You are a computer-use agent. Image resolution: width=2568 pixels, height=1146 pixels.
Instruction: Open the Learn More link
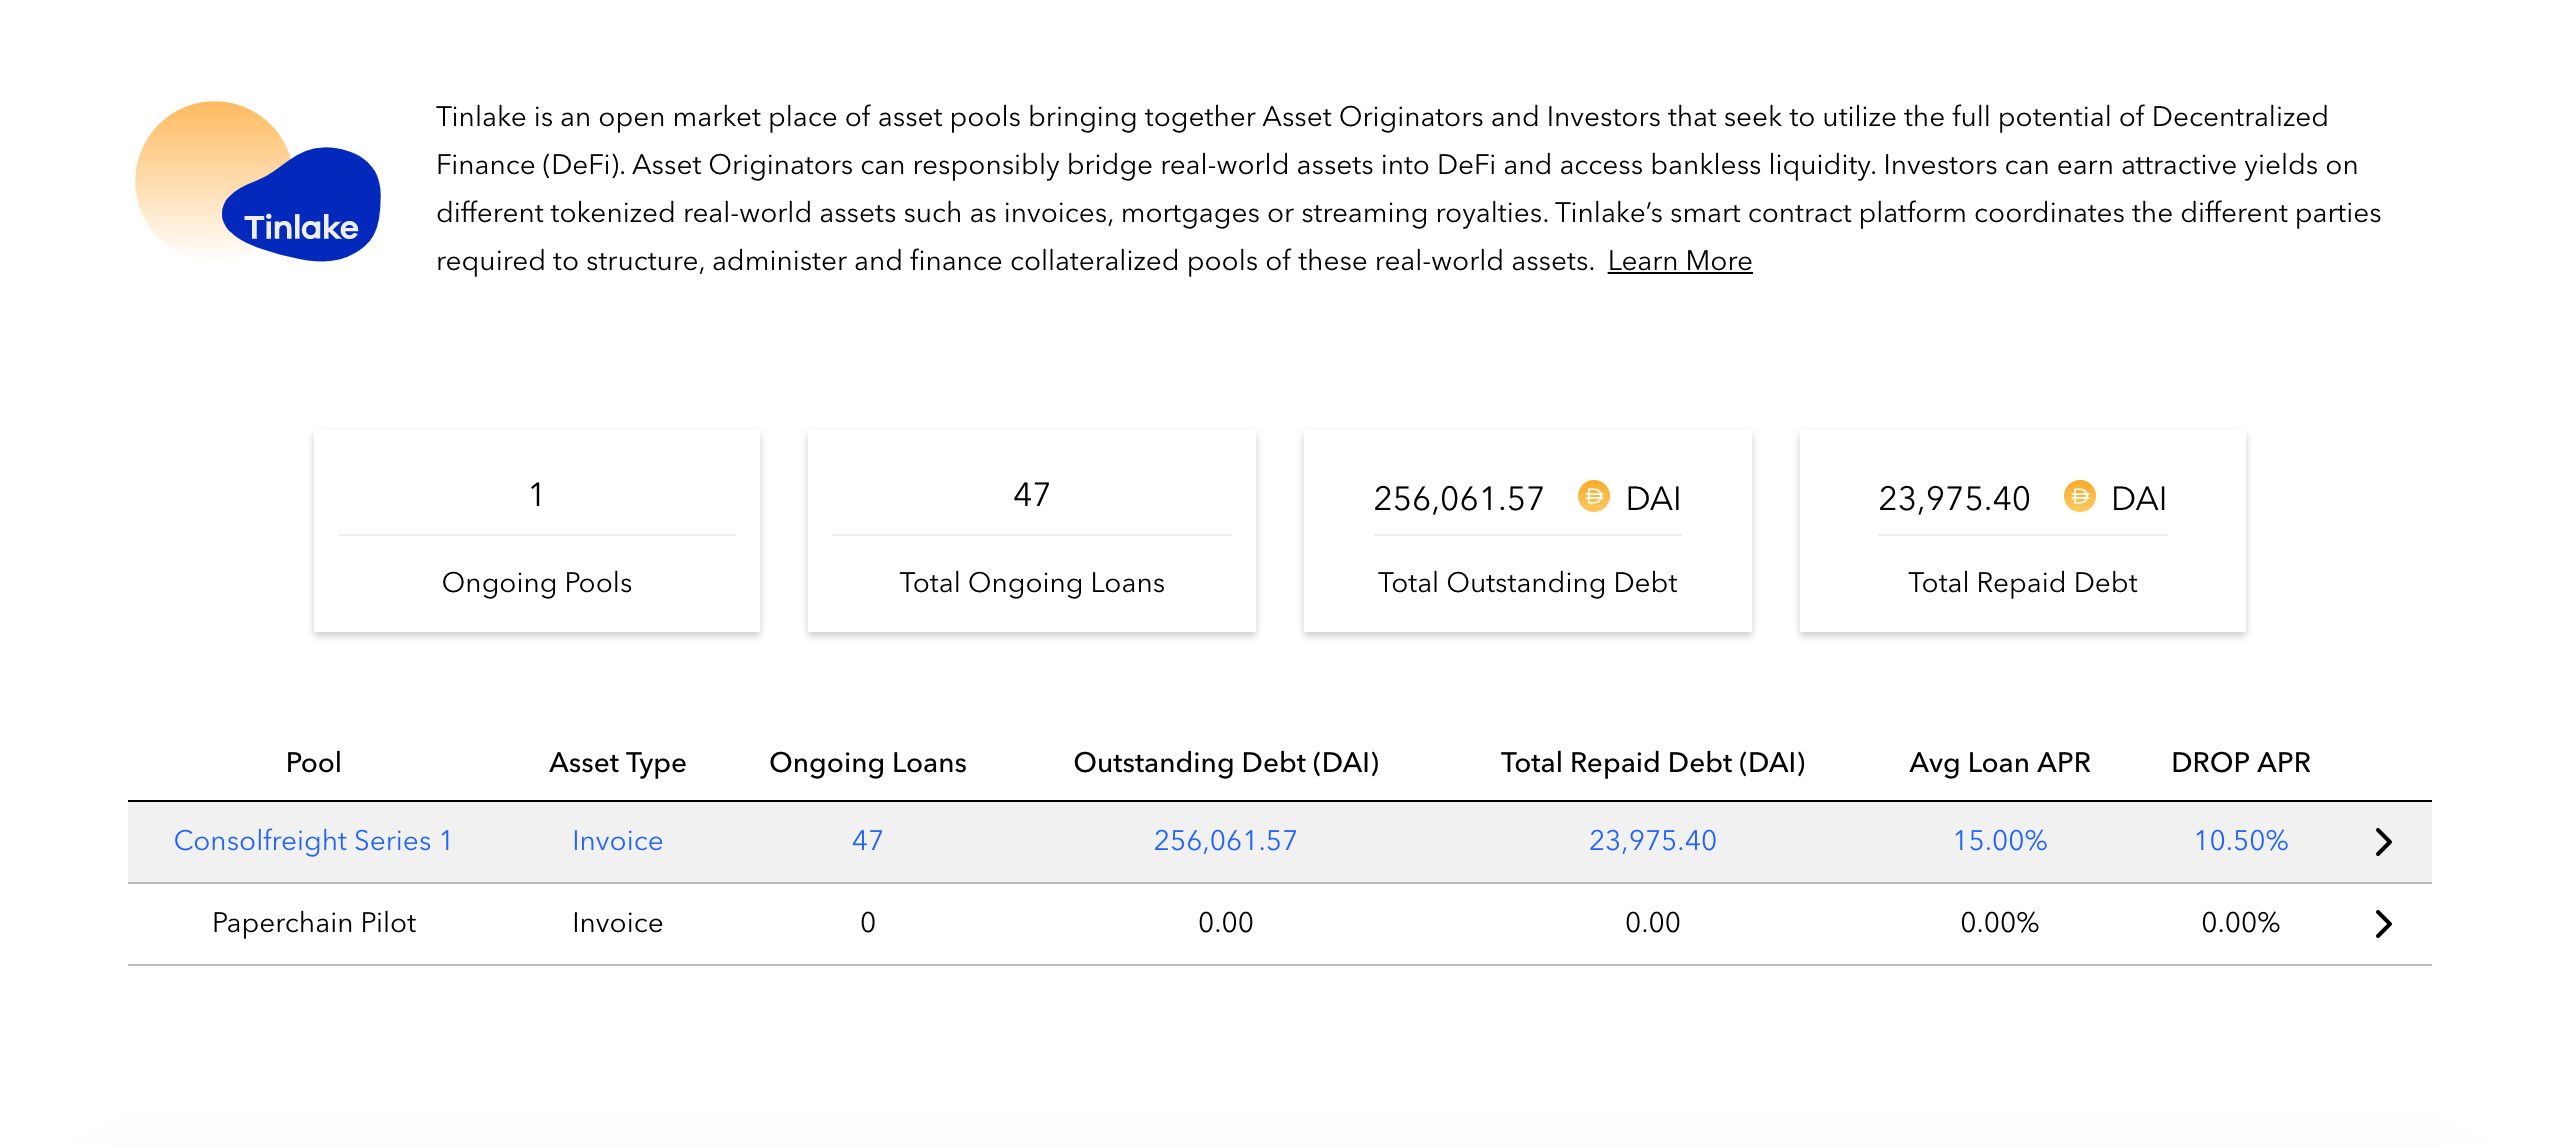click(1680, 261)
